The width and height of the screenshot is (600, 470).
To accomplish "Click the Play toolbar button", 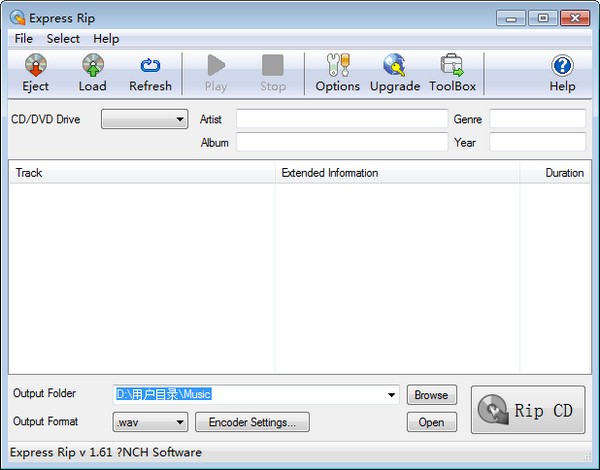I will 216,74.
